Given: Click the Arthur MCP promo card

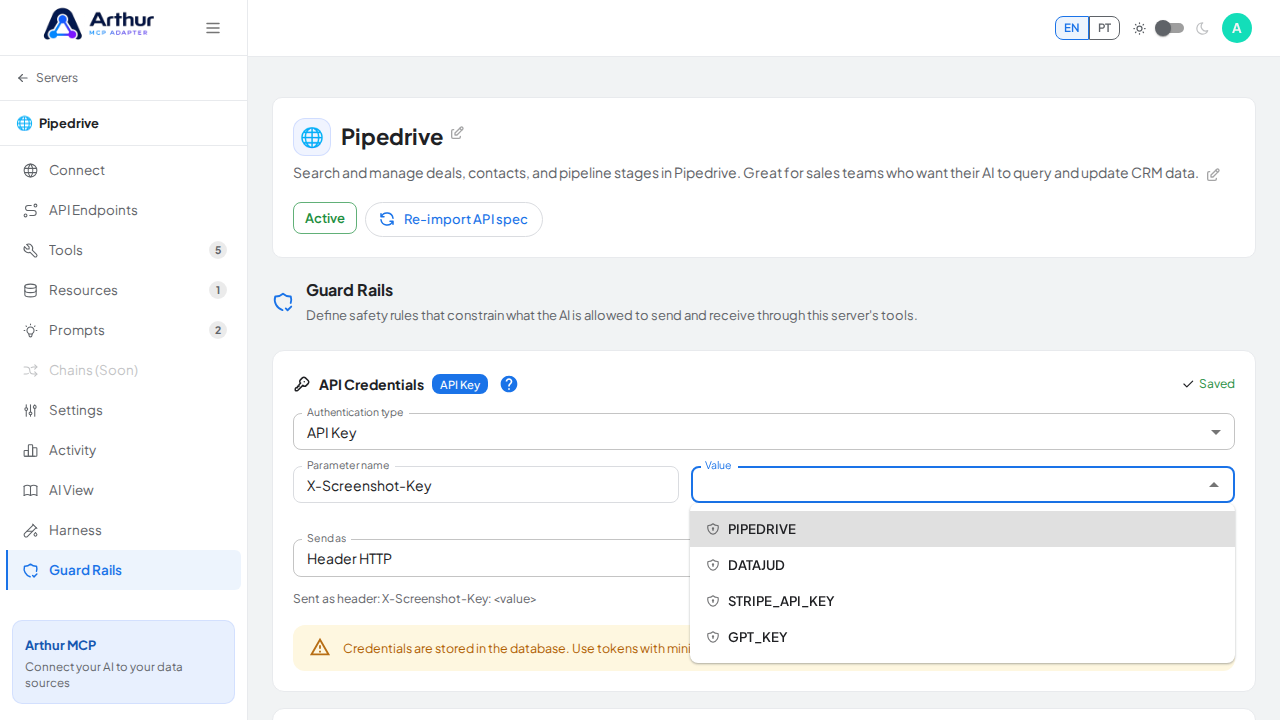Looking at the screenshot, I should pyautogui.click(x=123, y=662).
